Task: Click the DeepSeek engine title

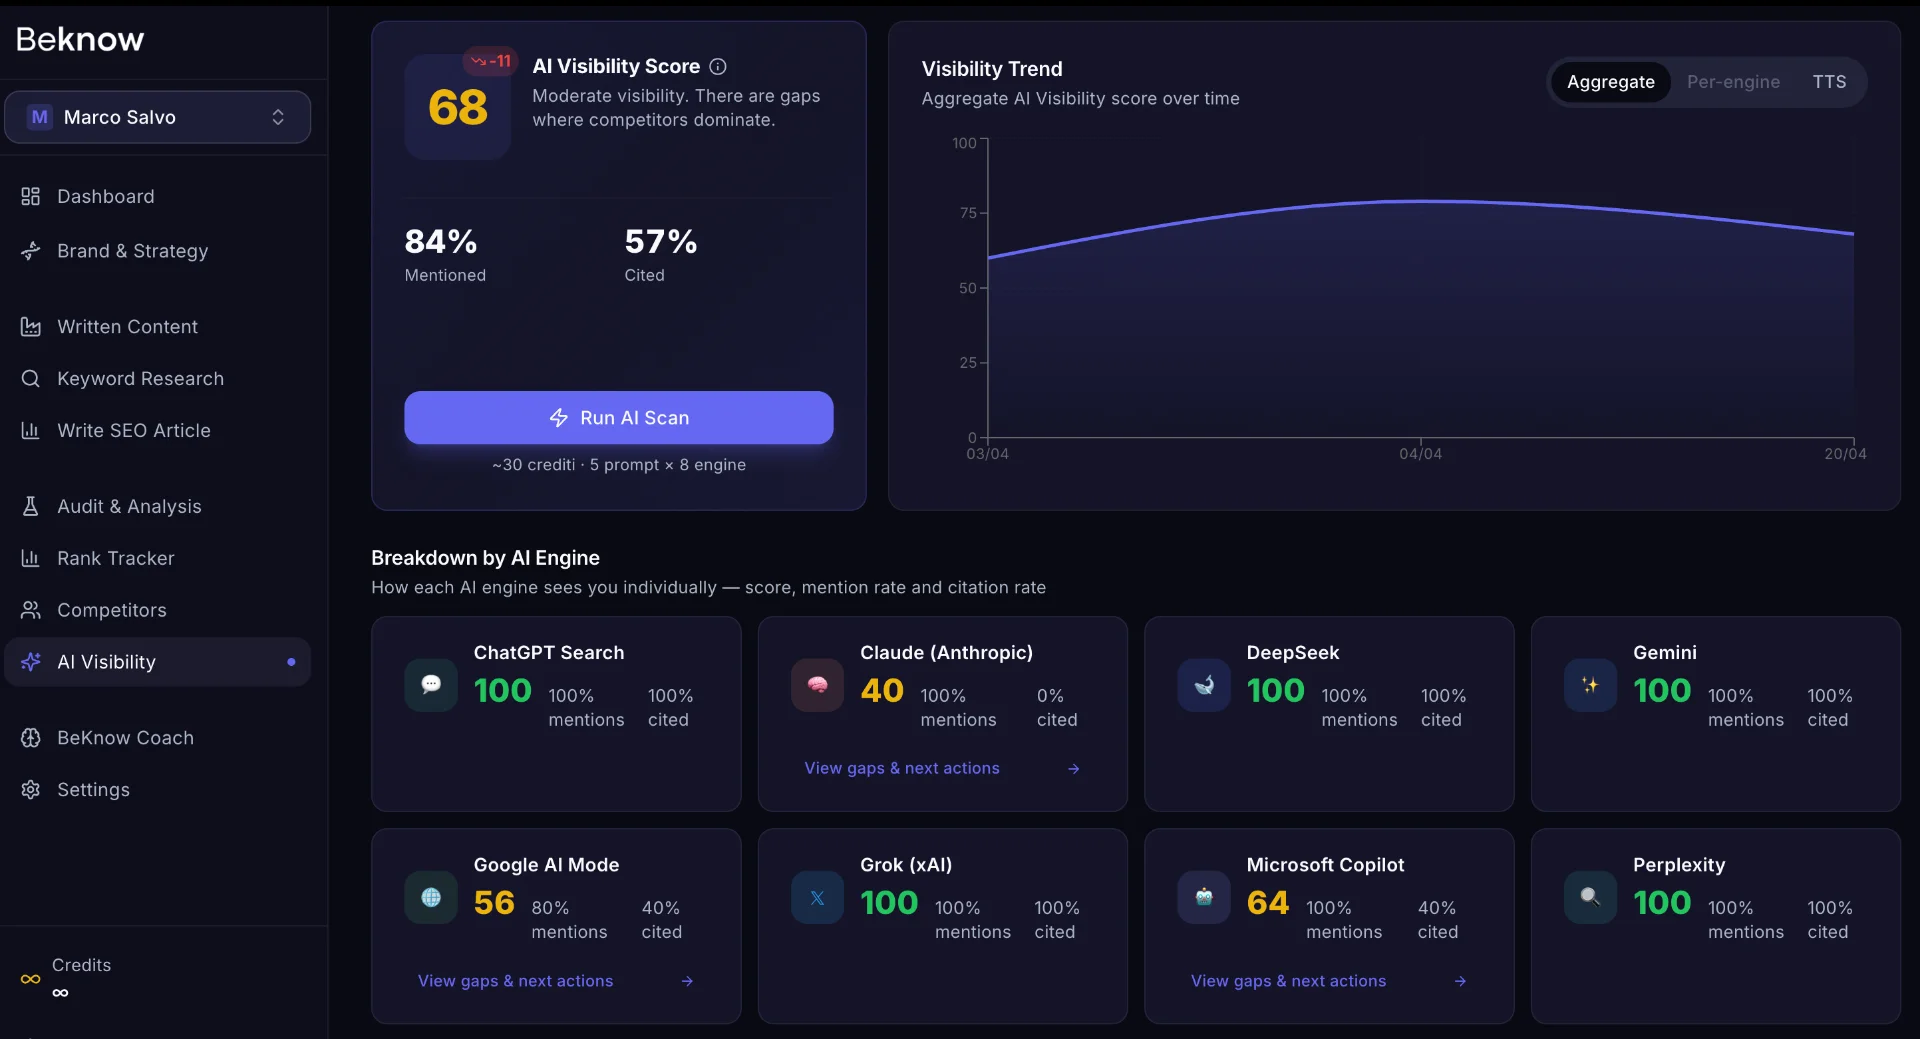Action: 1293,653
